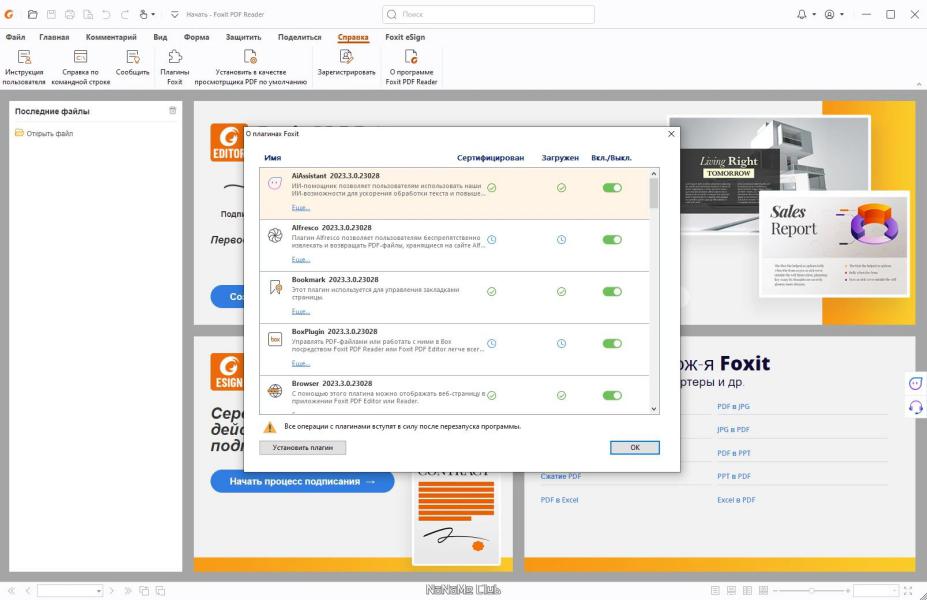Click the BoxPlugin box icon
Viewport: 927px width, 600px height.
tap(275, 339)
